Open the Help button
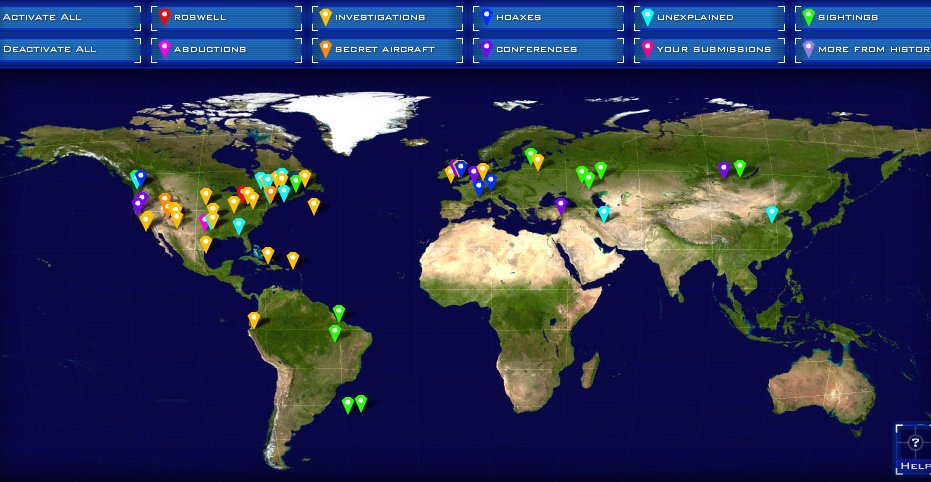931x482 pixels. (x=914, y=449)
